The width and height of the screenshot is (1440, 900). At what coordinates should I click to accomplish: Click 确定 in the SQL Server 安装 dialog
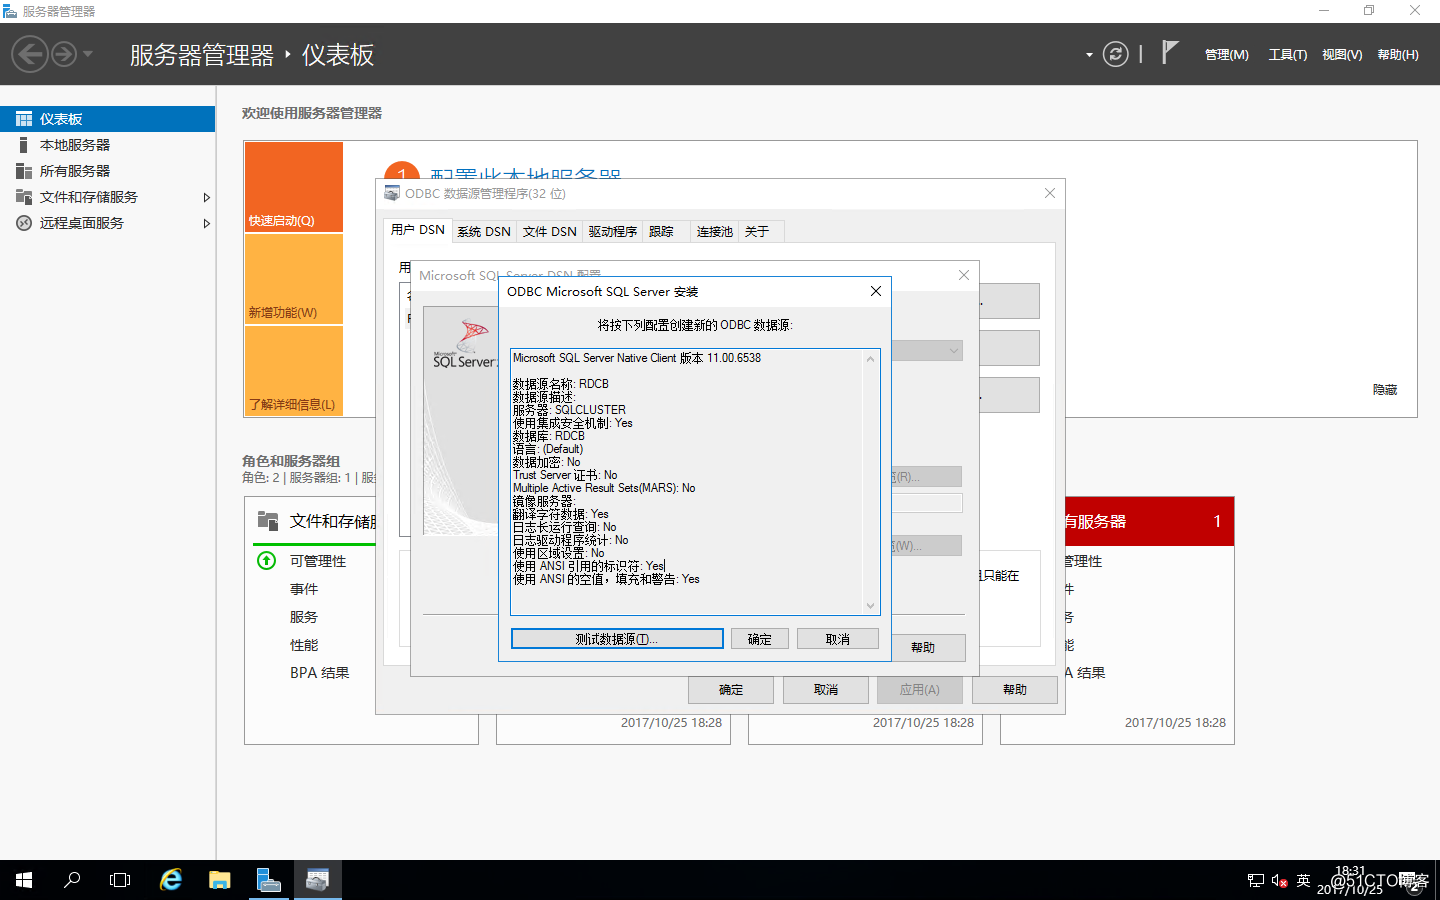point(760,639)
